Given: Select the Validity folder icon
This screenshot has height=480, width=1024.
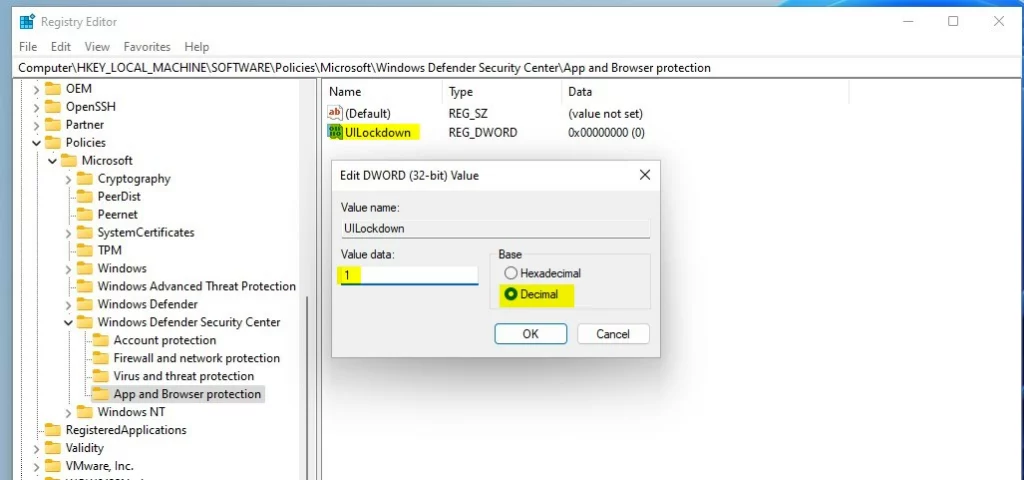Looking at the screenshot, I should [x=53, y=448].
